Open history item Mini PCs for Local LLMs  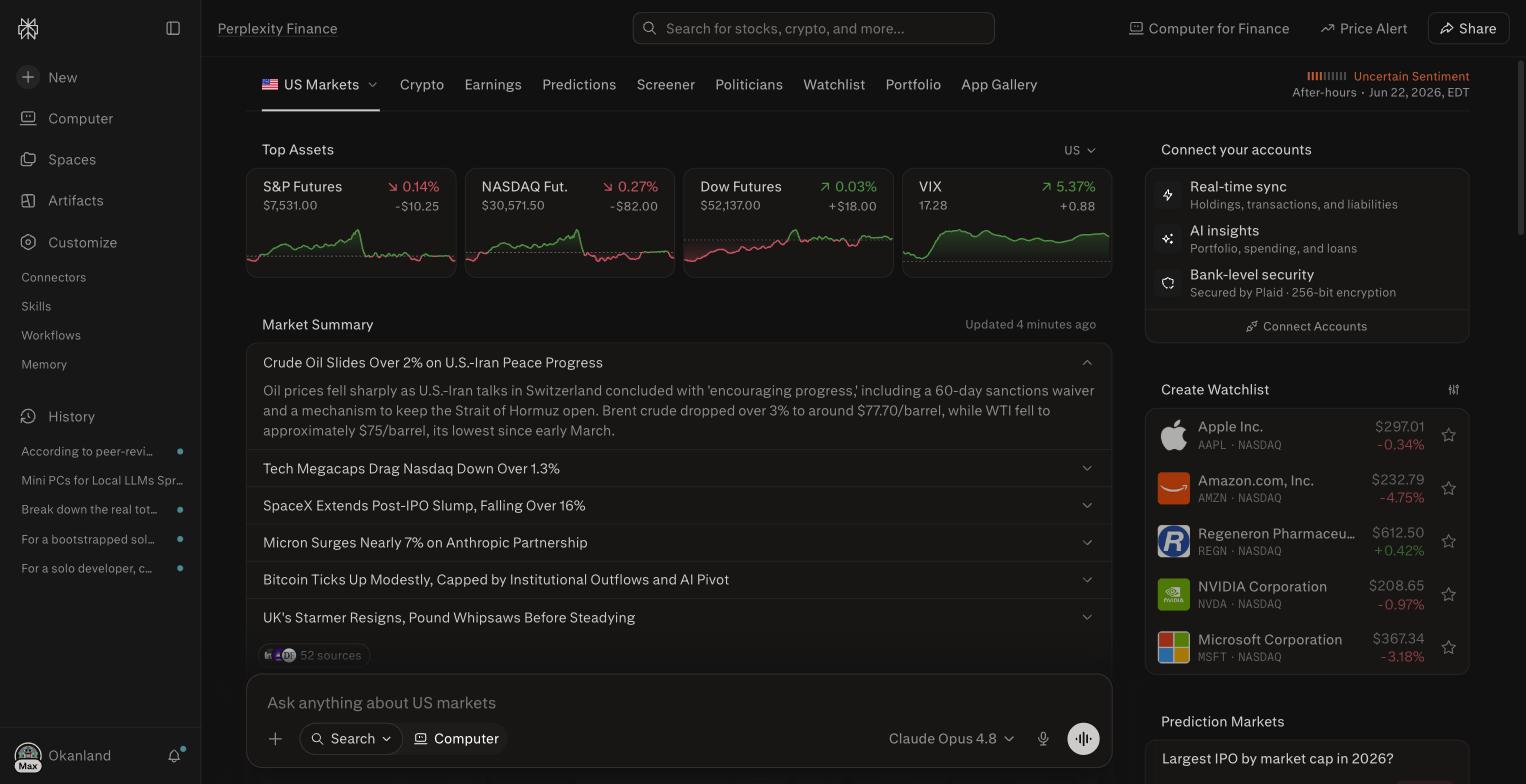point(100,480)
